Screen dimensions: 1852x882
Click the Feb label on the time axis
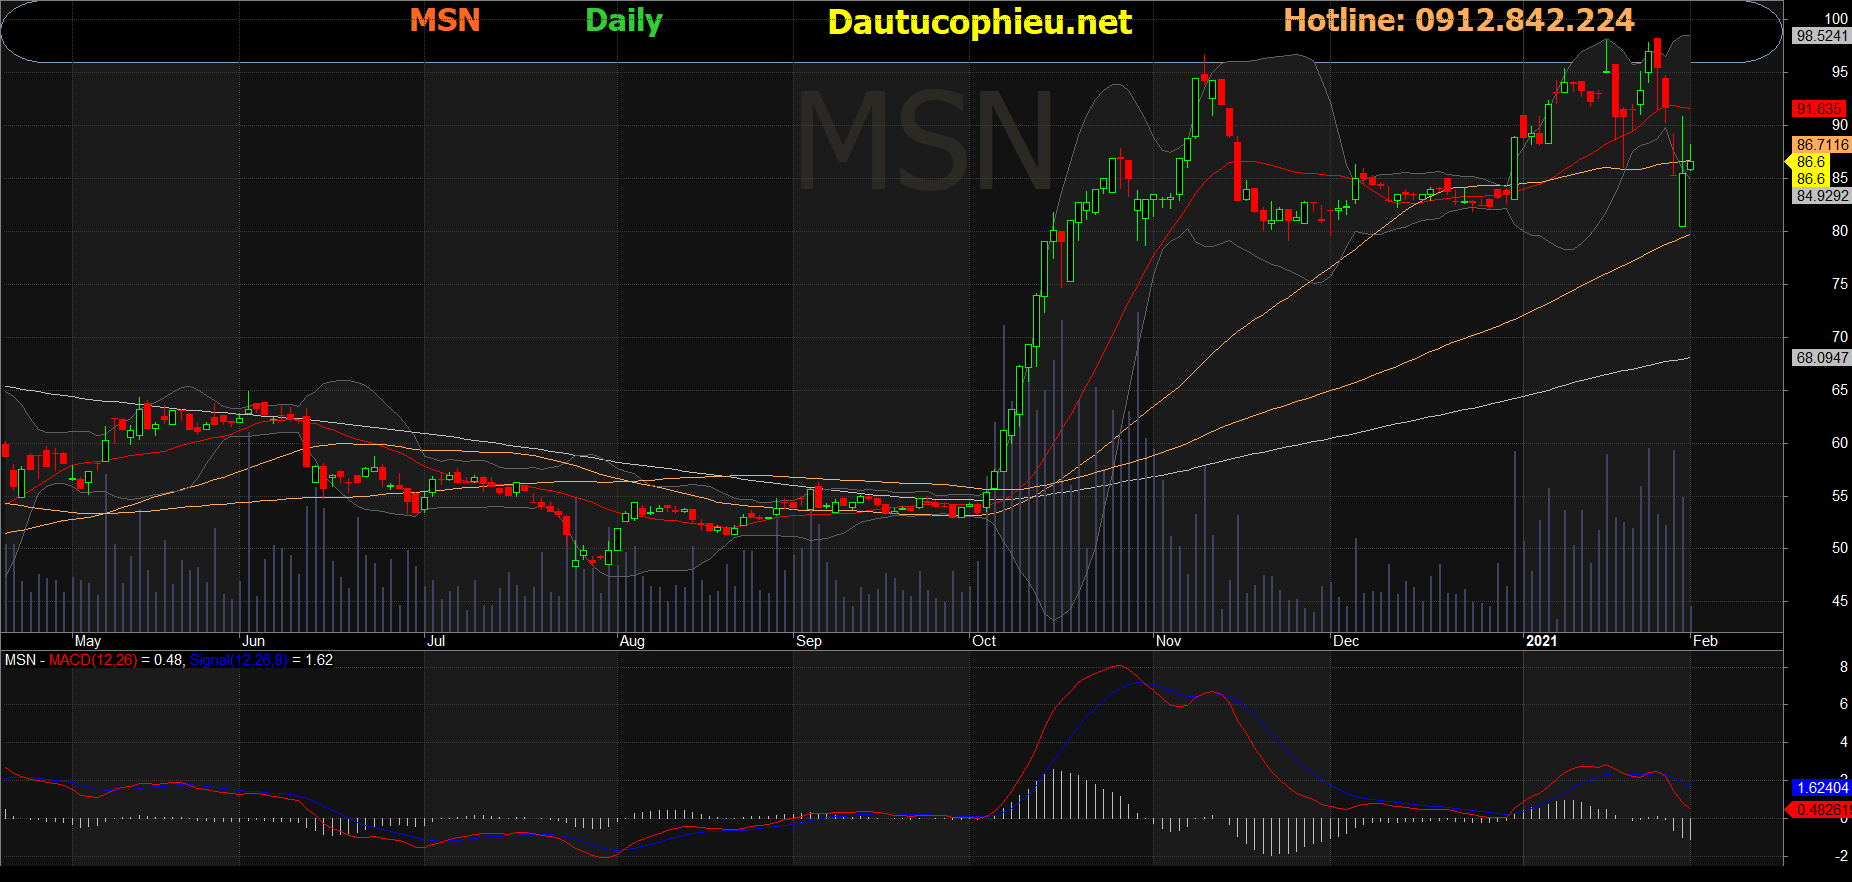coord(1705,641)
